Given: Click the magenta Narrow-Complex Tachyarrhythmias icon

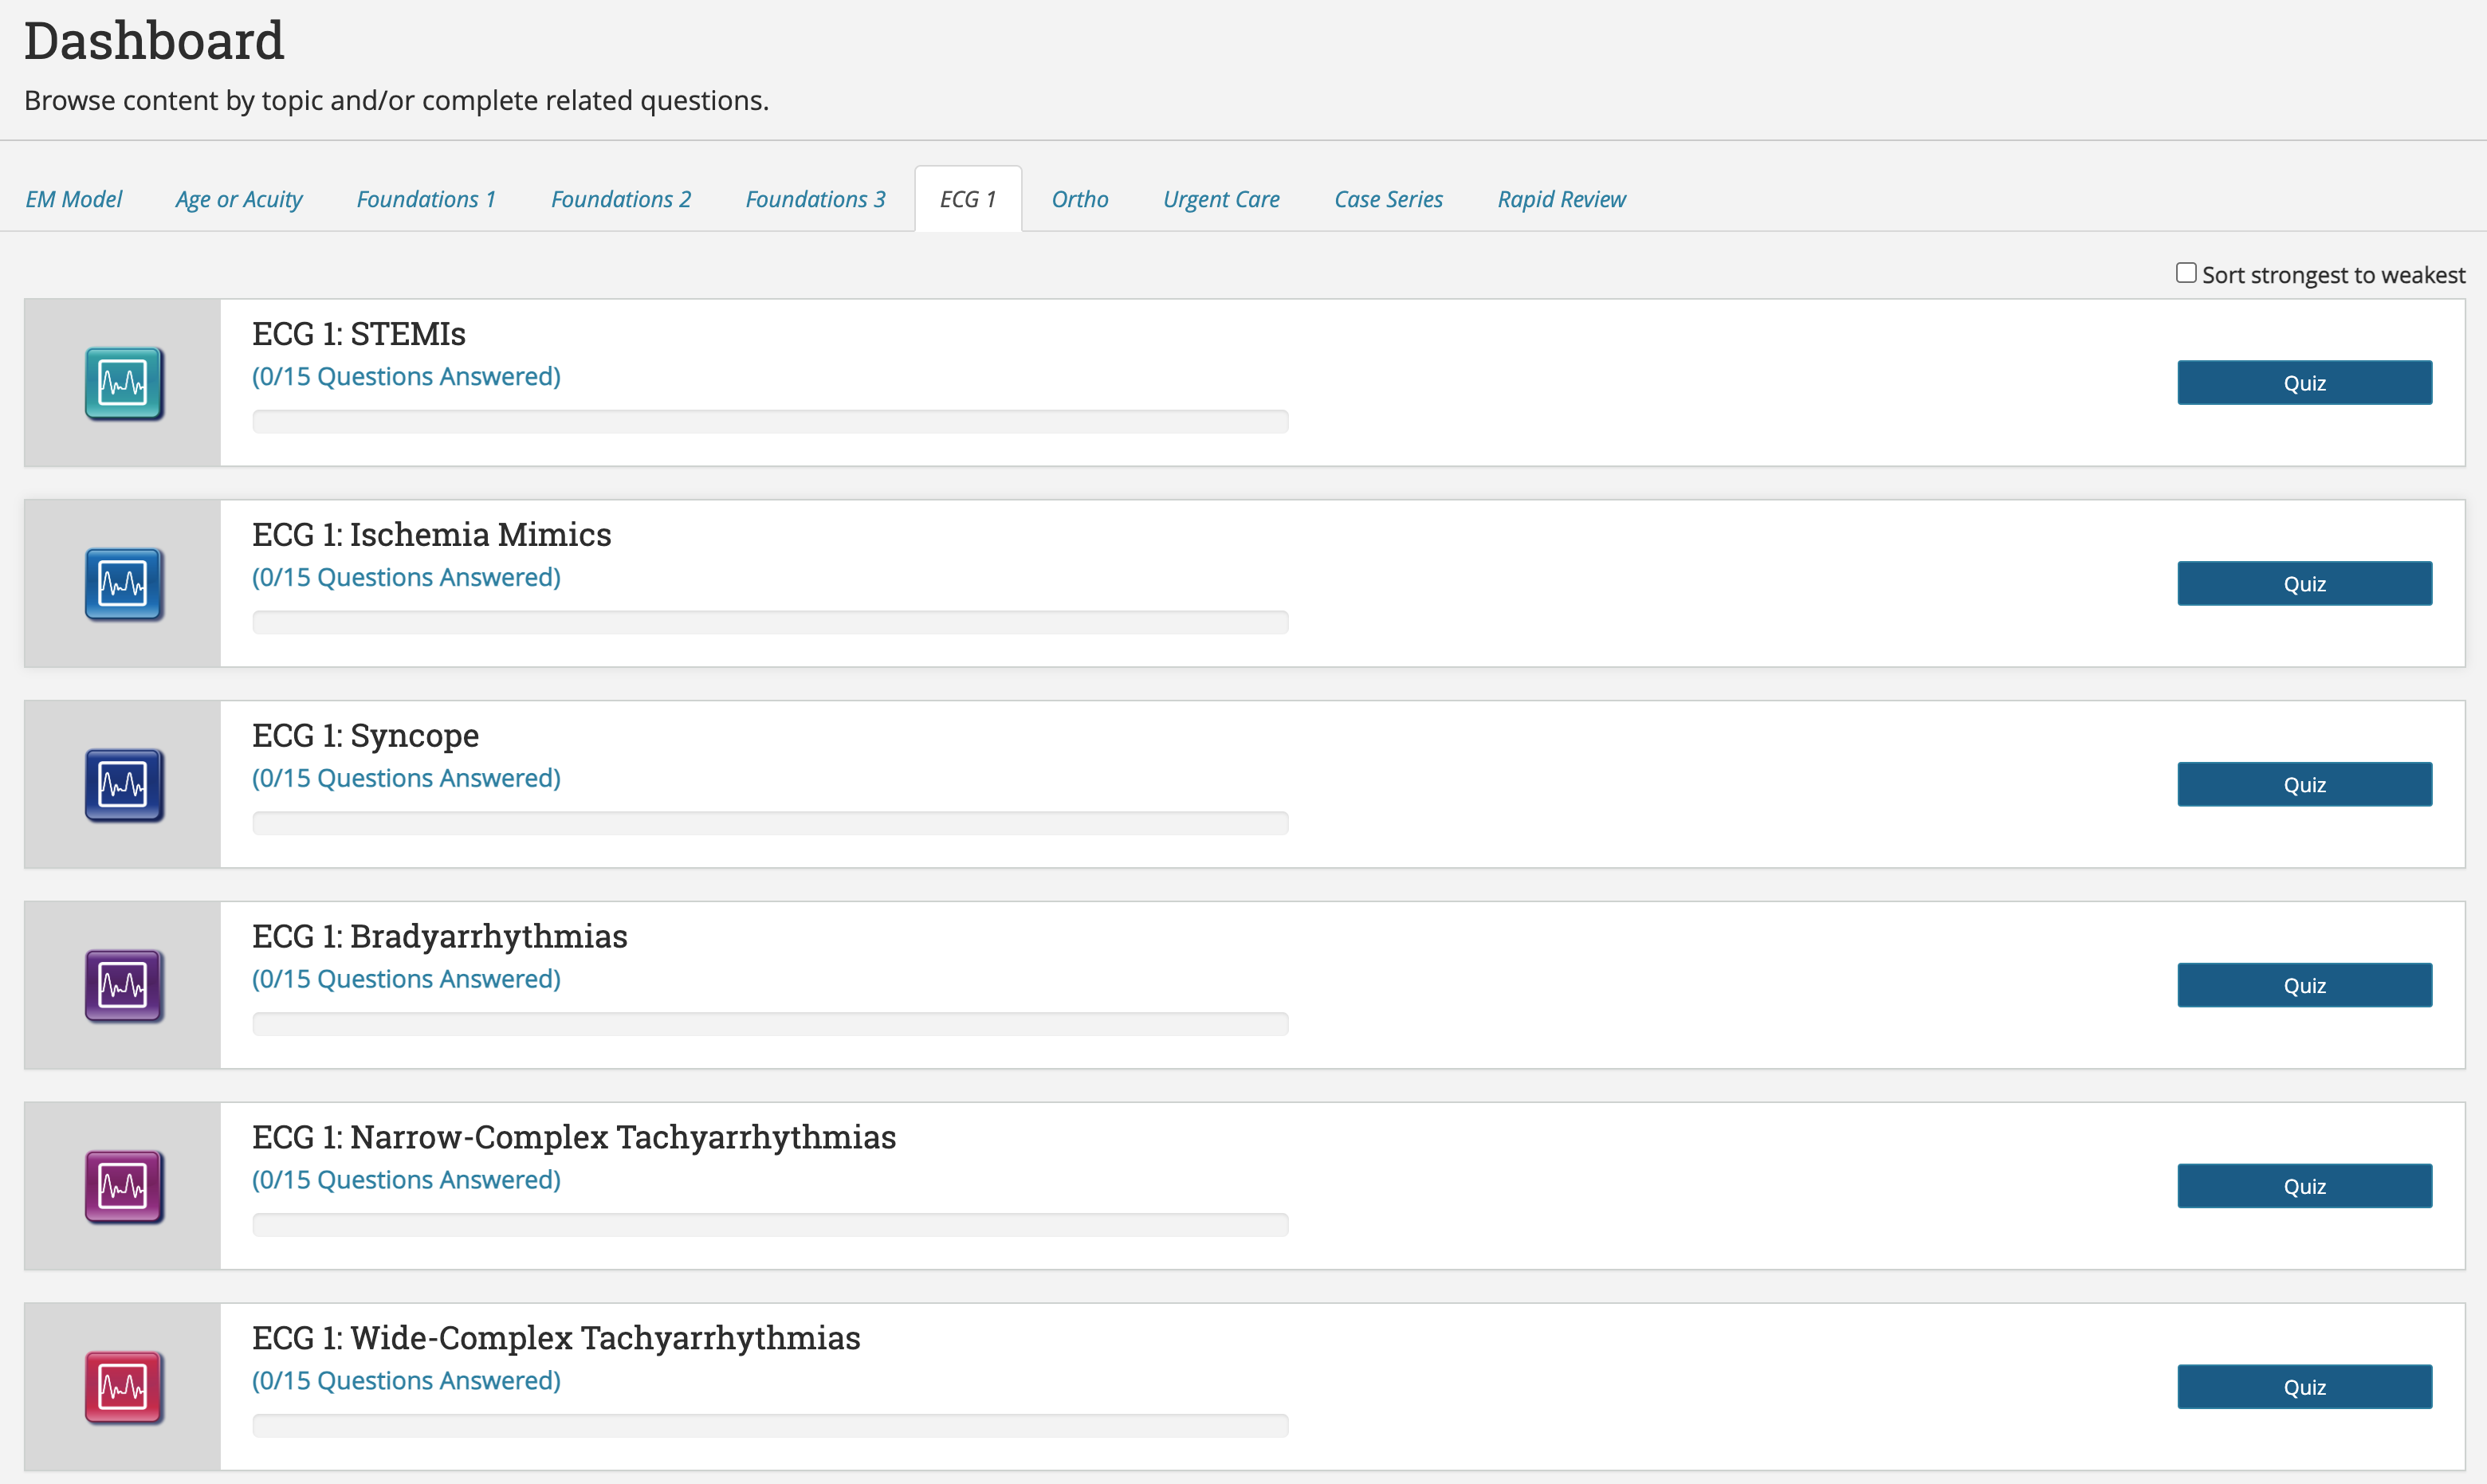Looking at the screenshot, I should [122, 1186].
